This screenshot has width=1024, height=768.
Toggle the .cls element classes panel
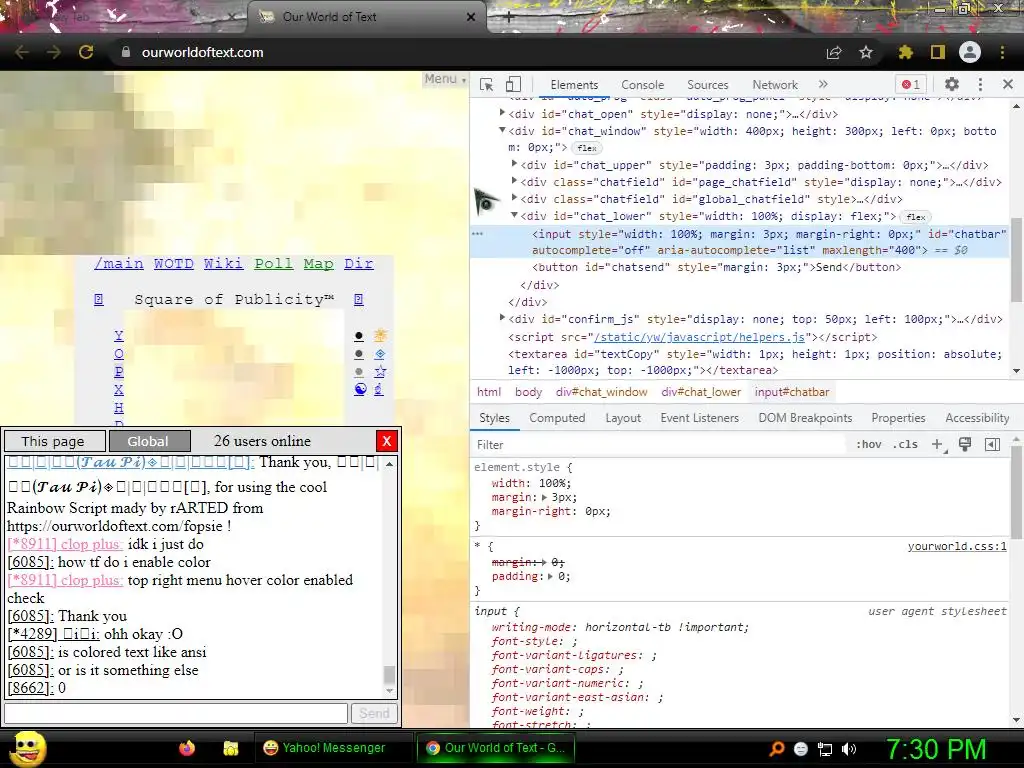[905, 444]
